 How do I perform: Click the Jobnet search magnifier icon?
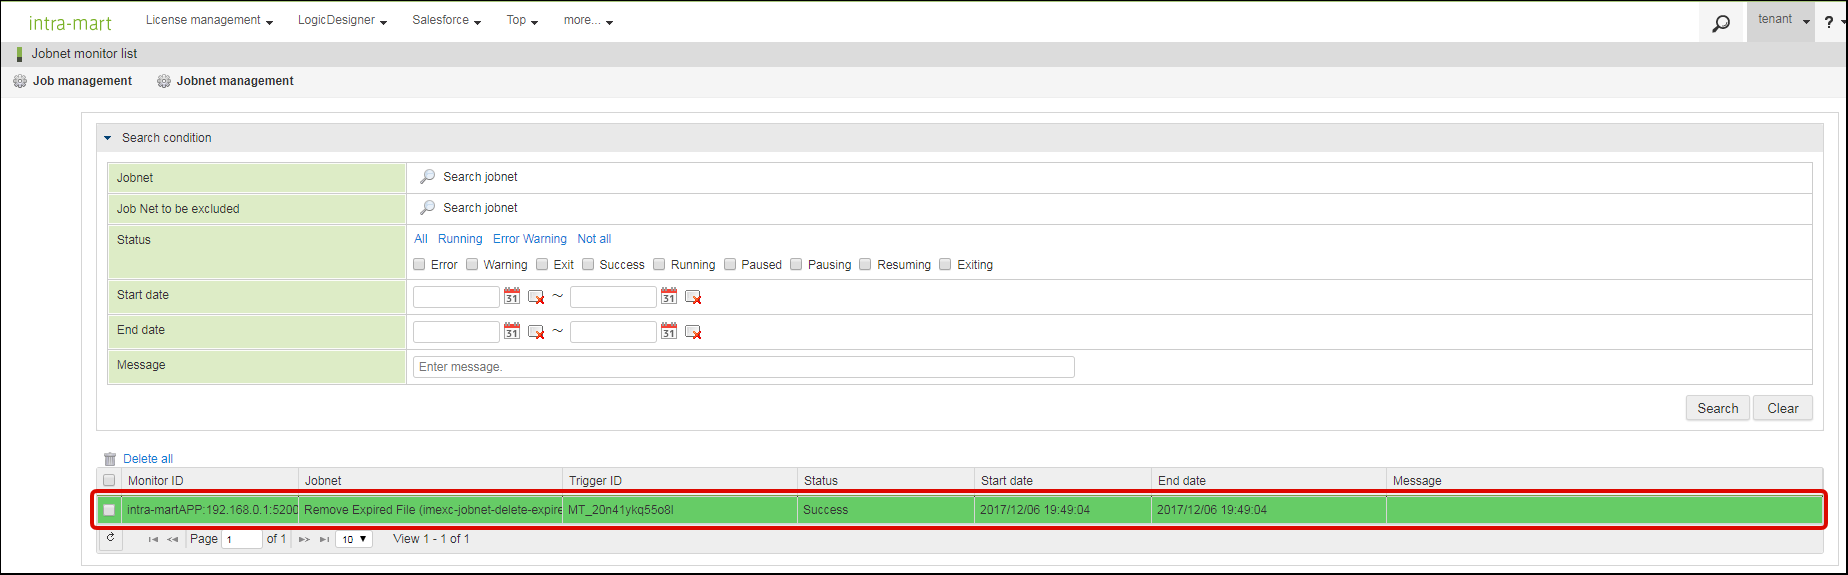point(428,177)
